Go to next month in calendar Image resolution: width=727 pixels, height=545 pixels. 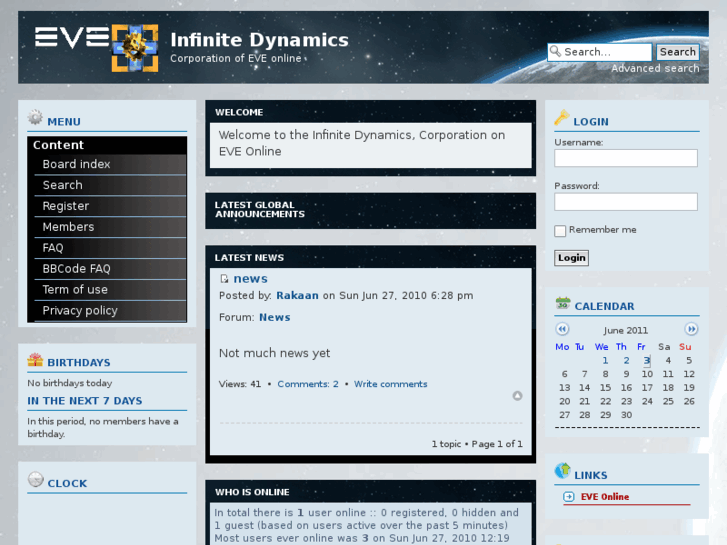[691, 329]
